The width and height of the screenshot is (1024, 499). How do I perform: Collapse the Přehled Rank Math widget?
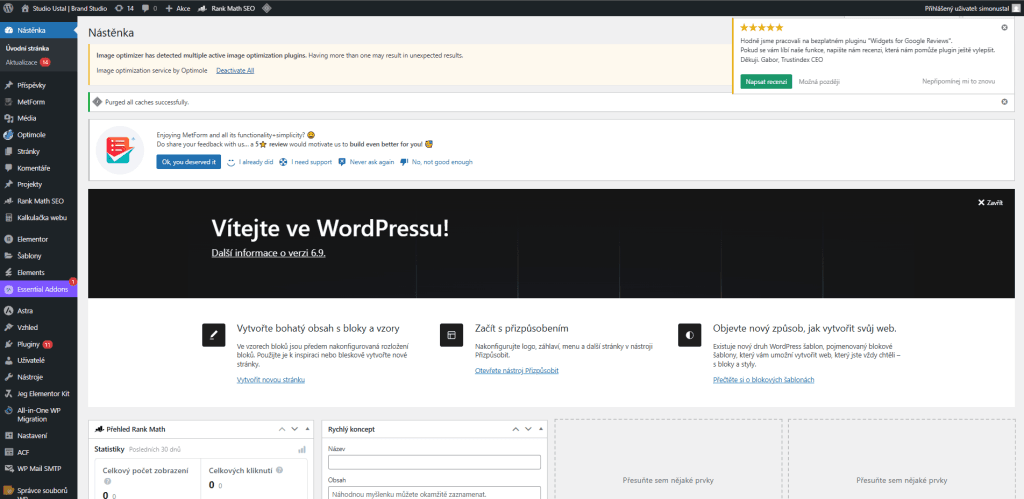point(306,429)
